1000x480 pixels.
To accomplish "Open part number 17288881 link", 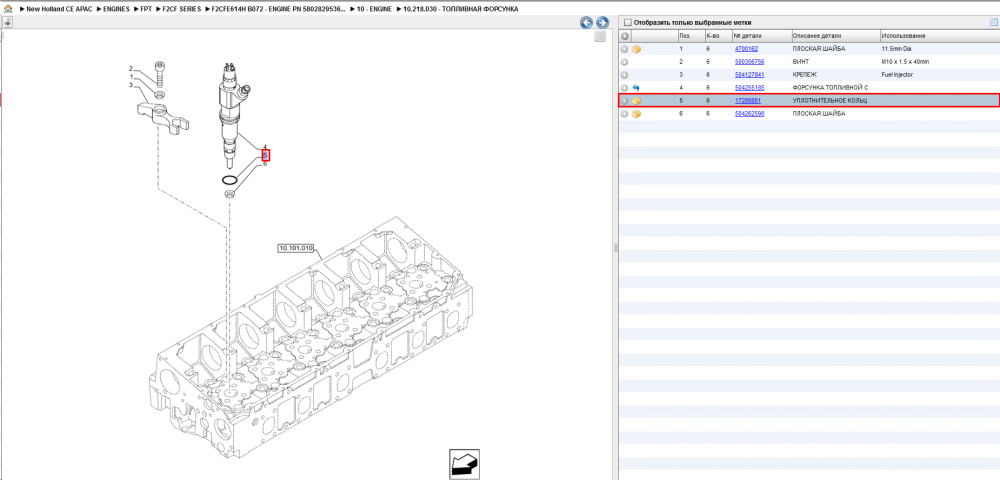I will pos(748,101).
